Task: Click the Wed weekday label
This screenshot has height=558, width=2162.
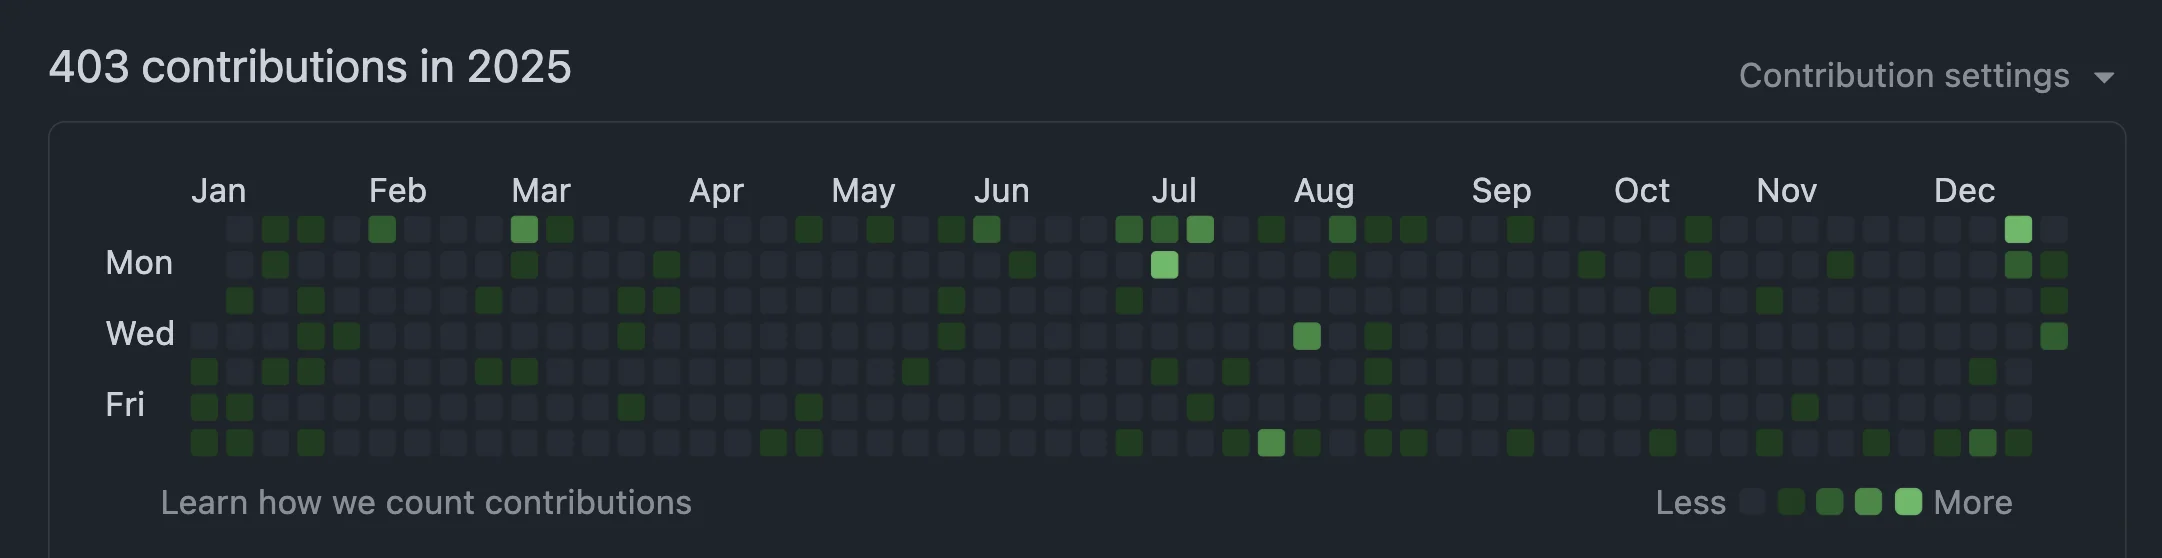Action: (140, 333)
